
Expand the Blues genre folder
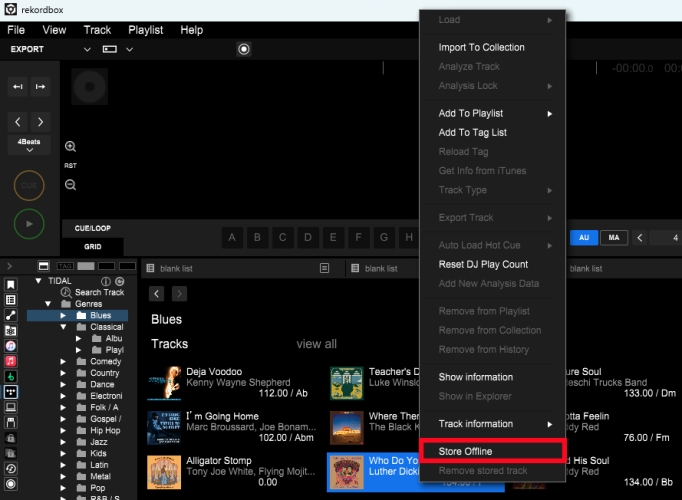[x=63, y=315]
